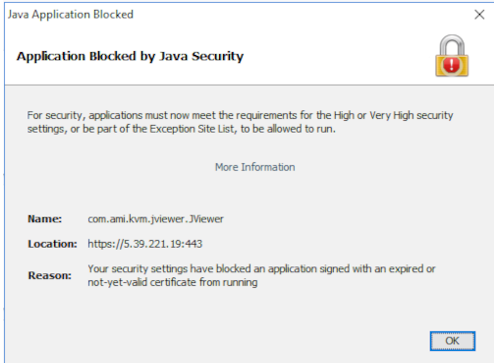Click the Reason: label
The width and height of the screenshot is (500, 363).
tap(50, 276)
